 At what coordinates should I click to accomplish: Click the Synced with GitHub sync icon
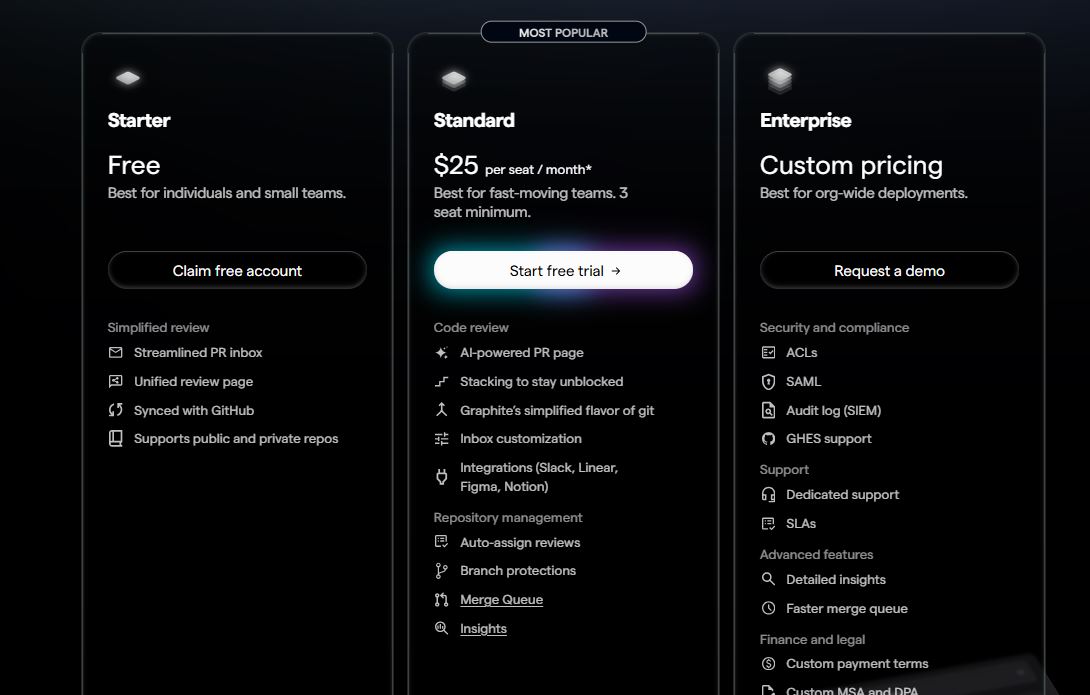[x=116, y=410]
